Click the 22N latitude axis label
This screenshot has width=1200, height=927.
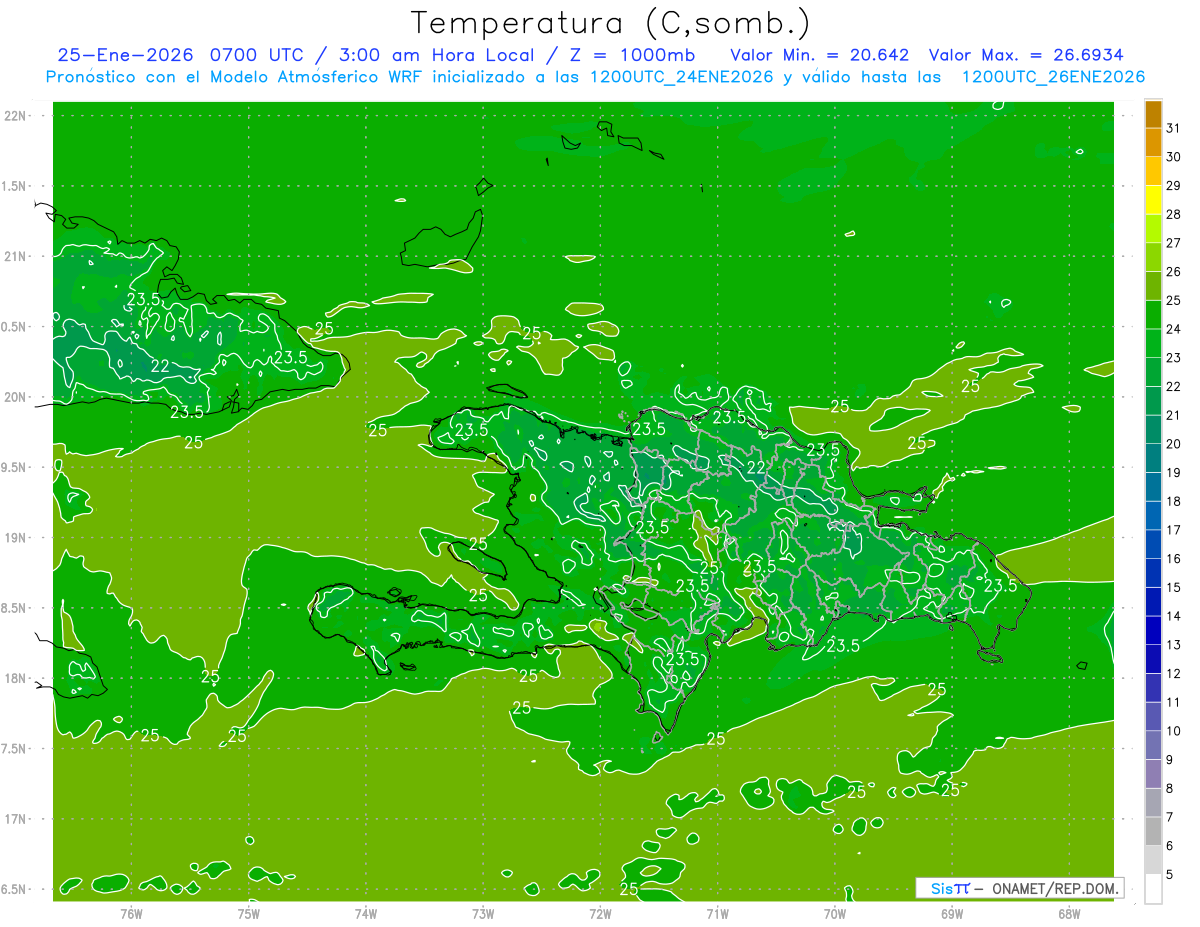(x=15, y=116)
